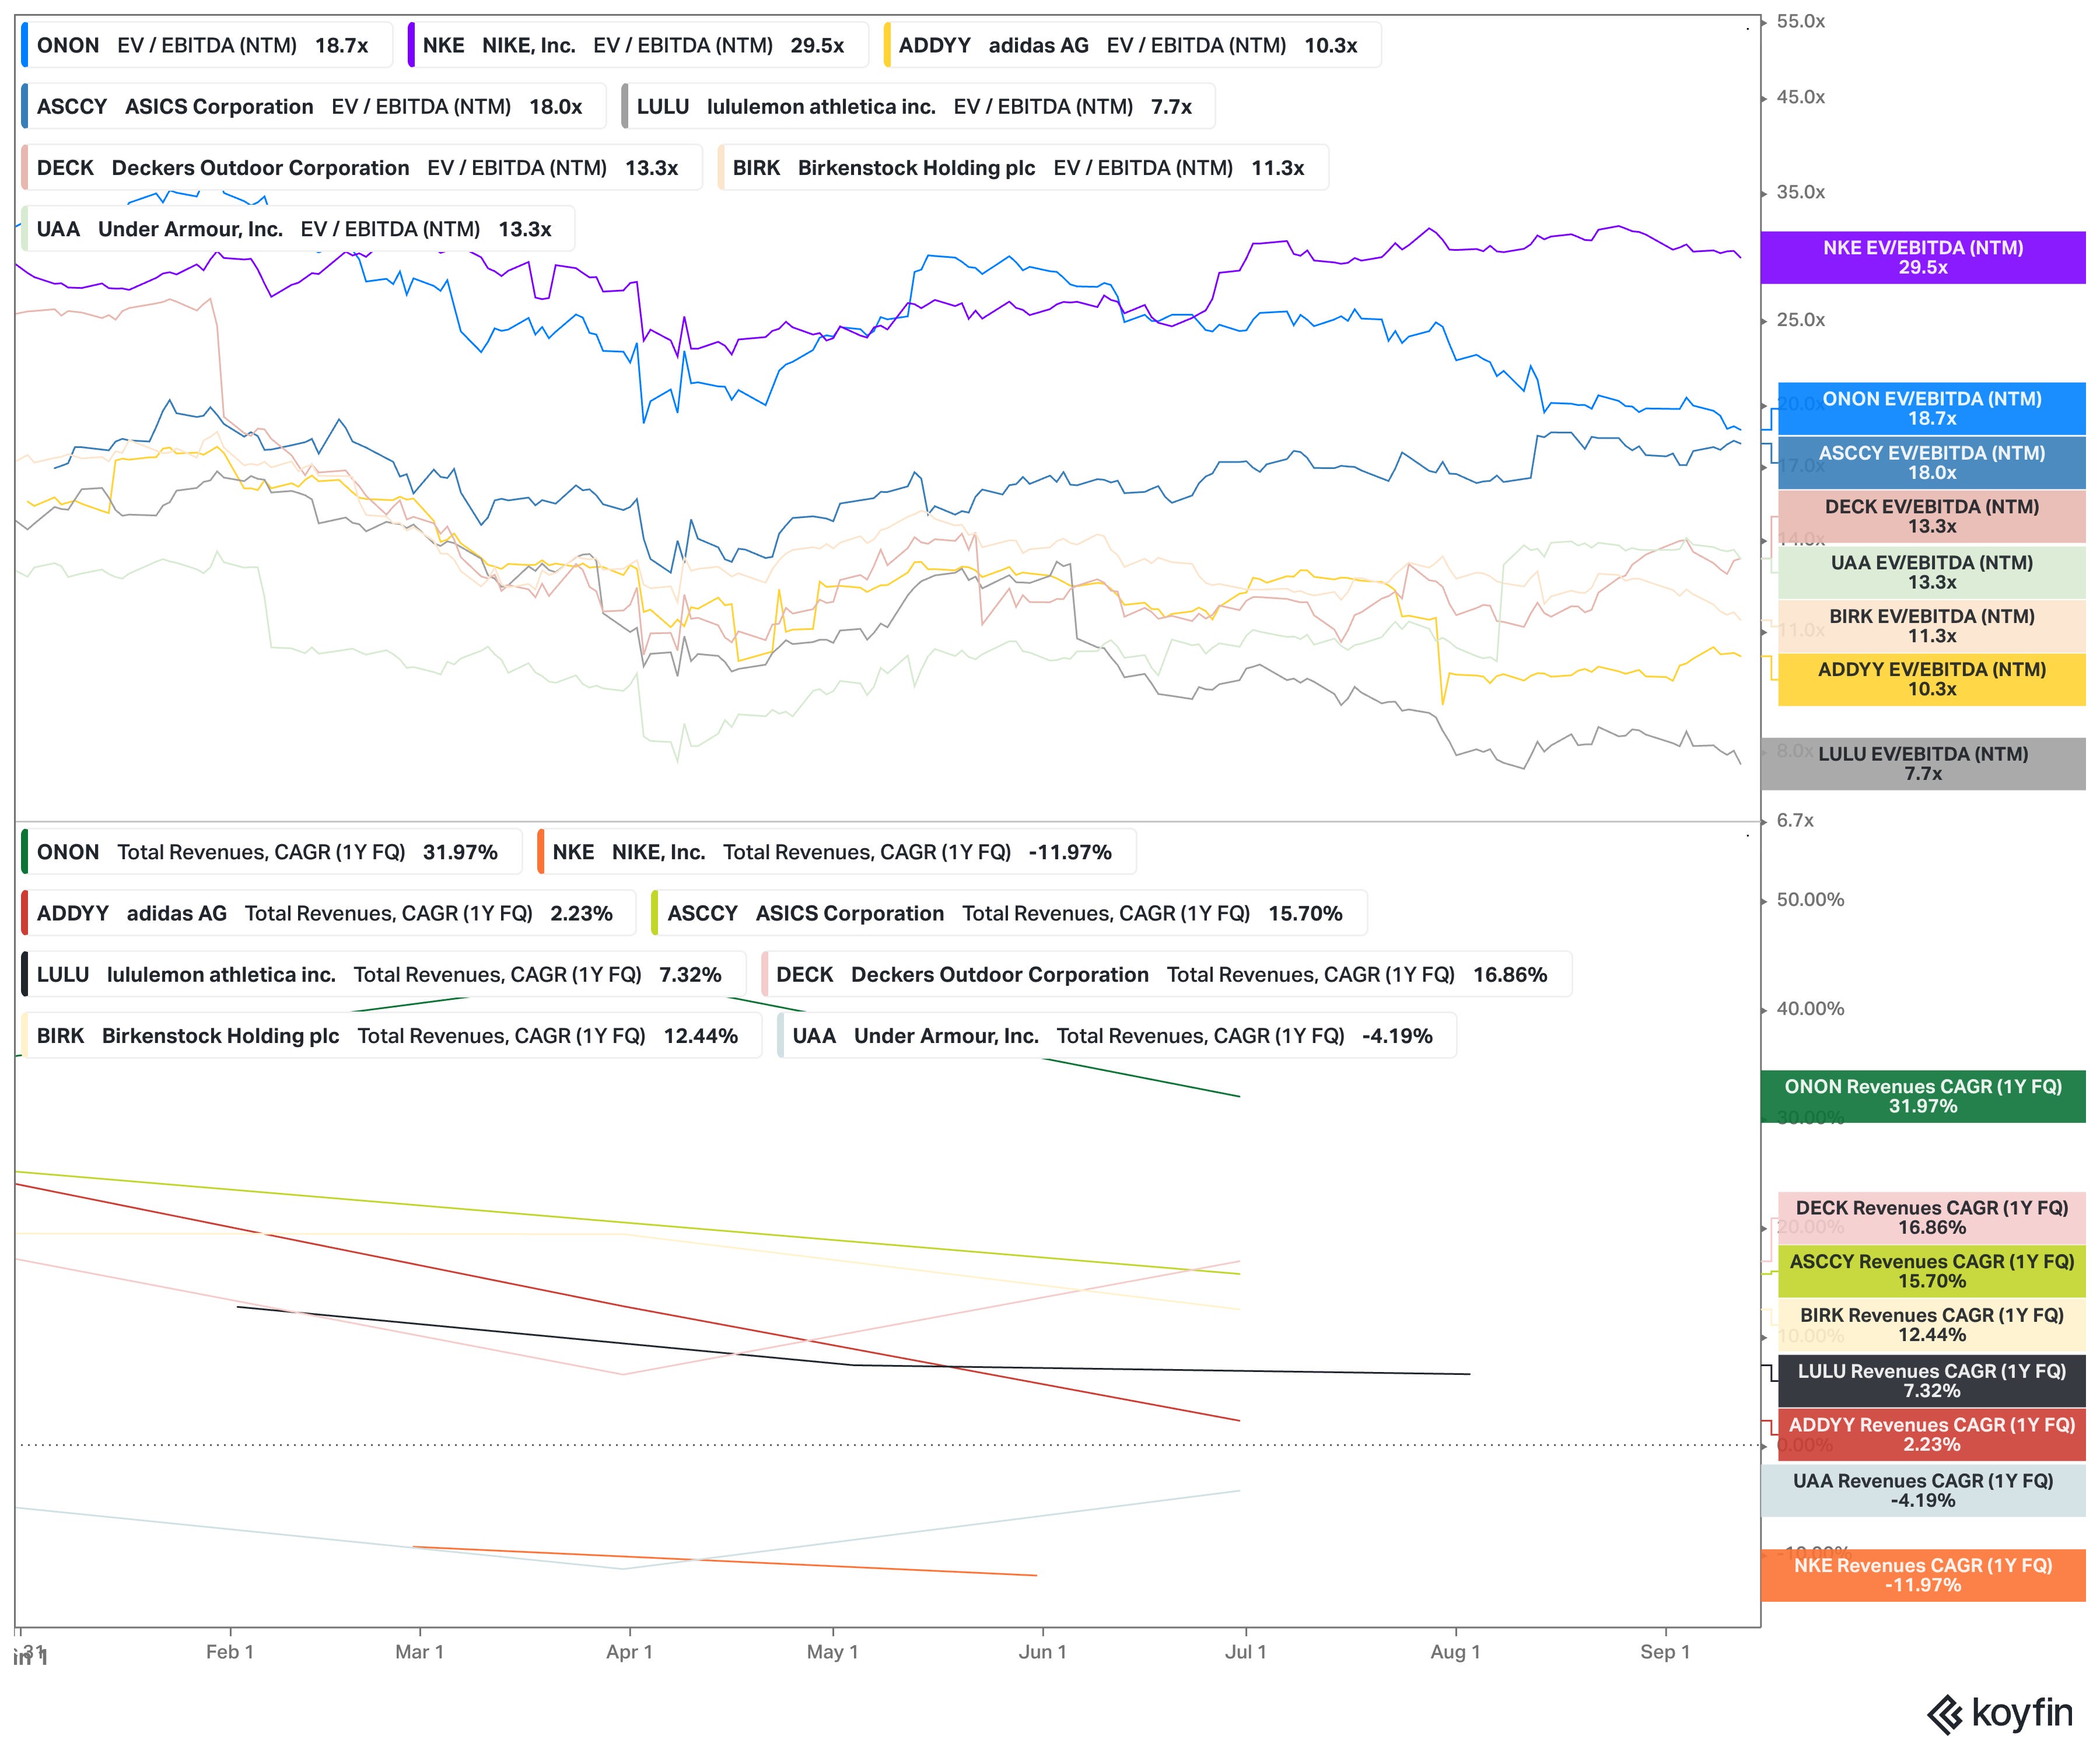
Task: Click the black LULU Revenues CAGR 7.32% label
Action: coord(1931,1381)
